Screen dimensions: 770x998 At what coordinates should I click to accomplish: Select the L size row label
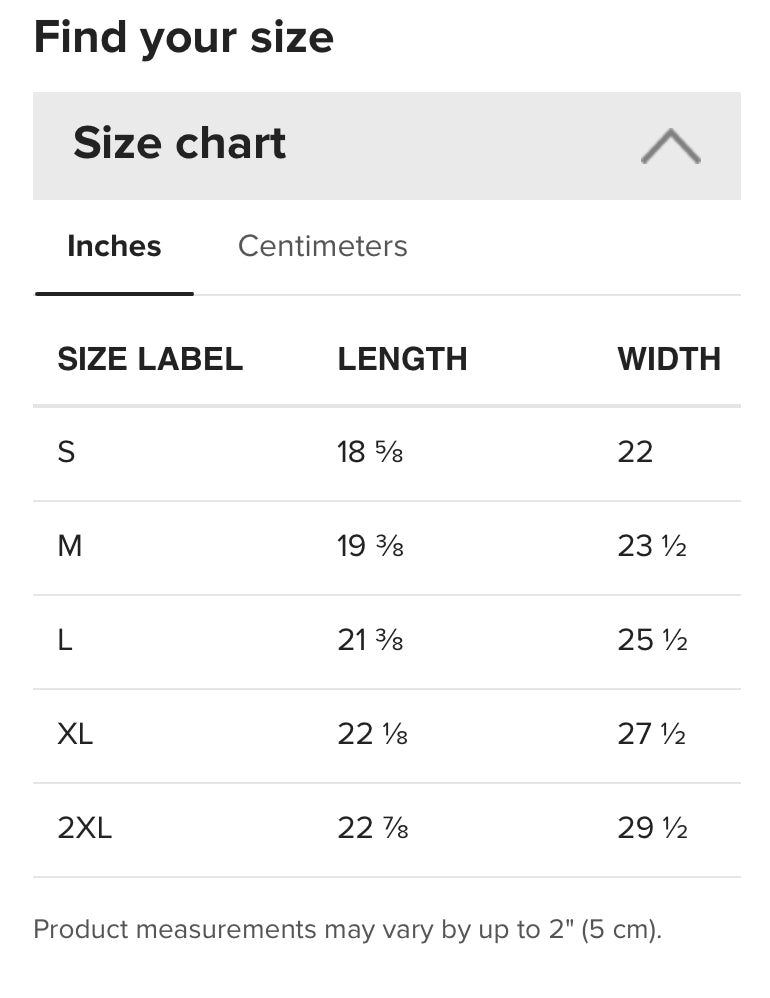[x=65, y=640]
